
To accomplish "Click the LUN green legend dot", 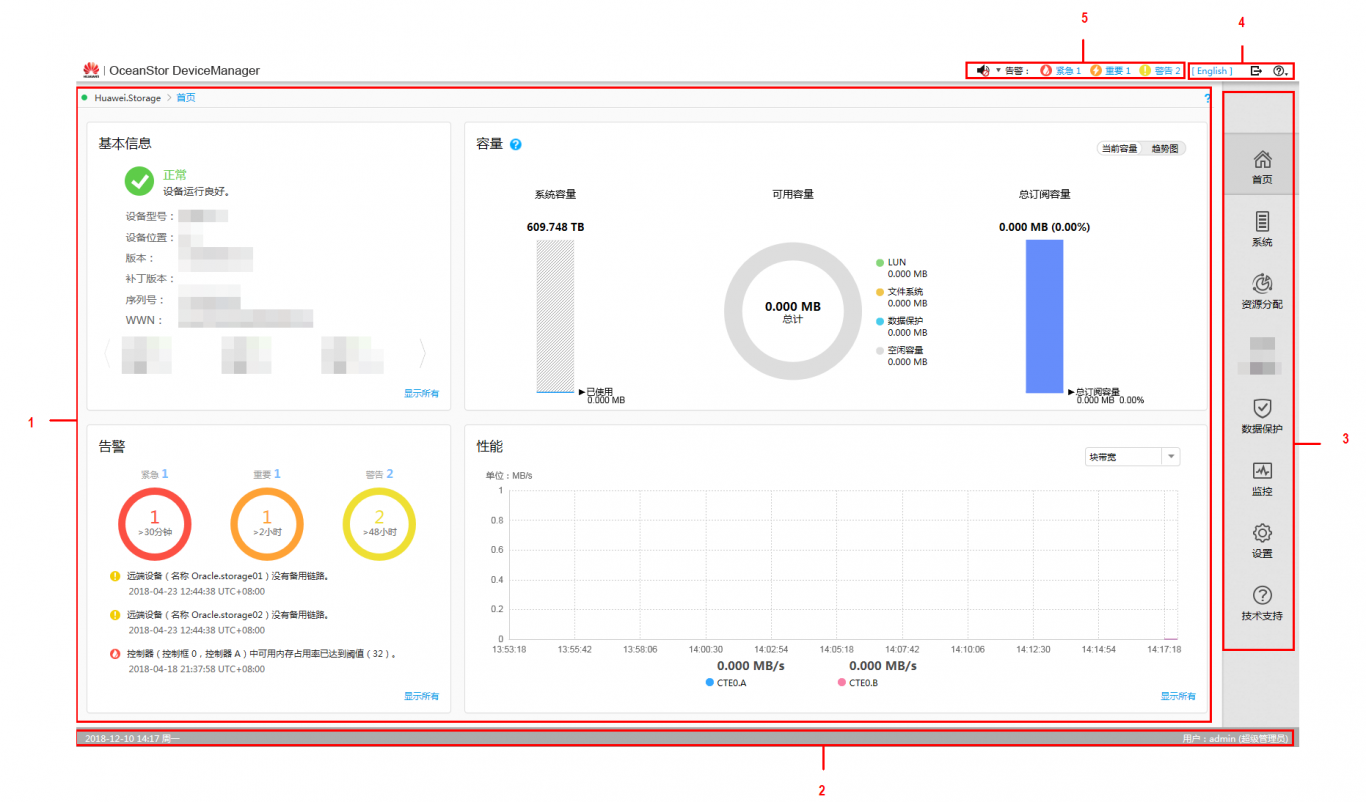I will coord(880,263).
